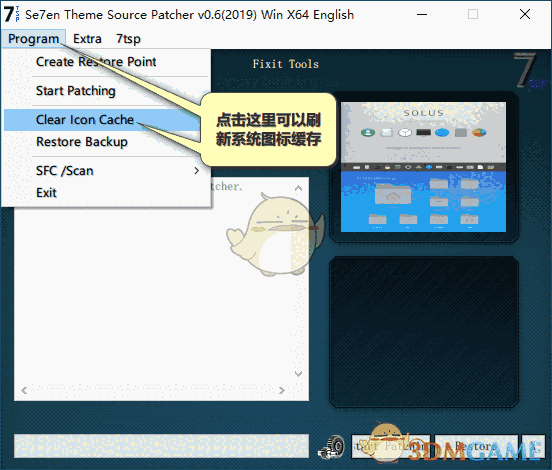The height and width of the screenshot is (470, 552).
Task: Choose Exit from the Program menu
Action: click(106, 193)
